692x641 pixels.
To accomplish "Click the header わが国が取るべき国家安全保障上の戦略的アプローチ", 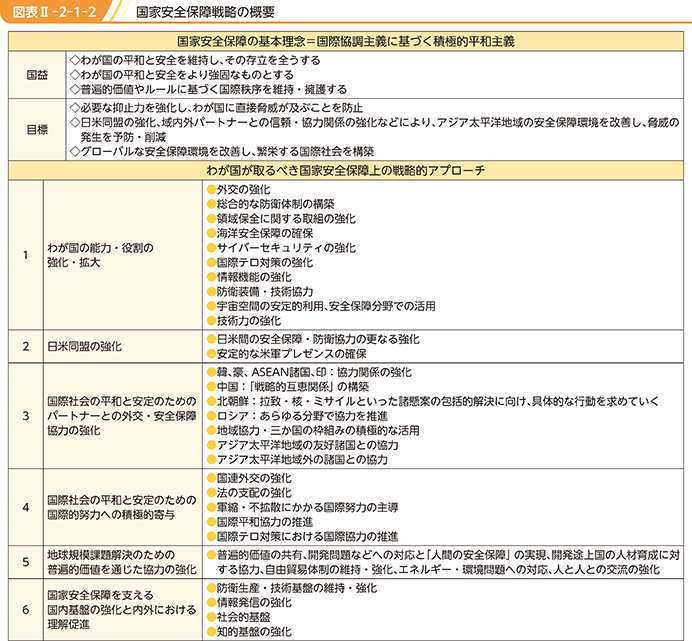I will (x=346, y=170).
